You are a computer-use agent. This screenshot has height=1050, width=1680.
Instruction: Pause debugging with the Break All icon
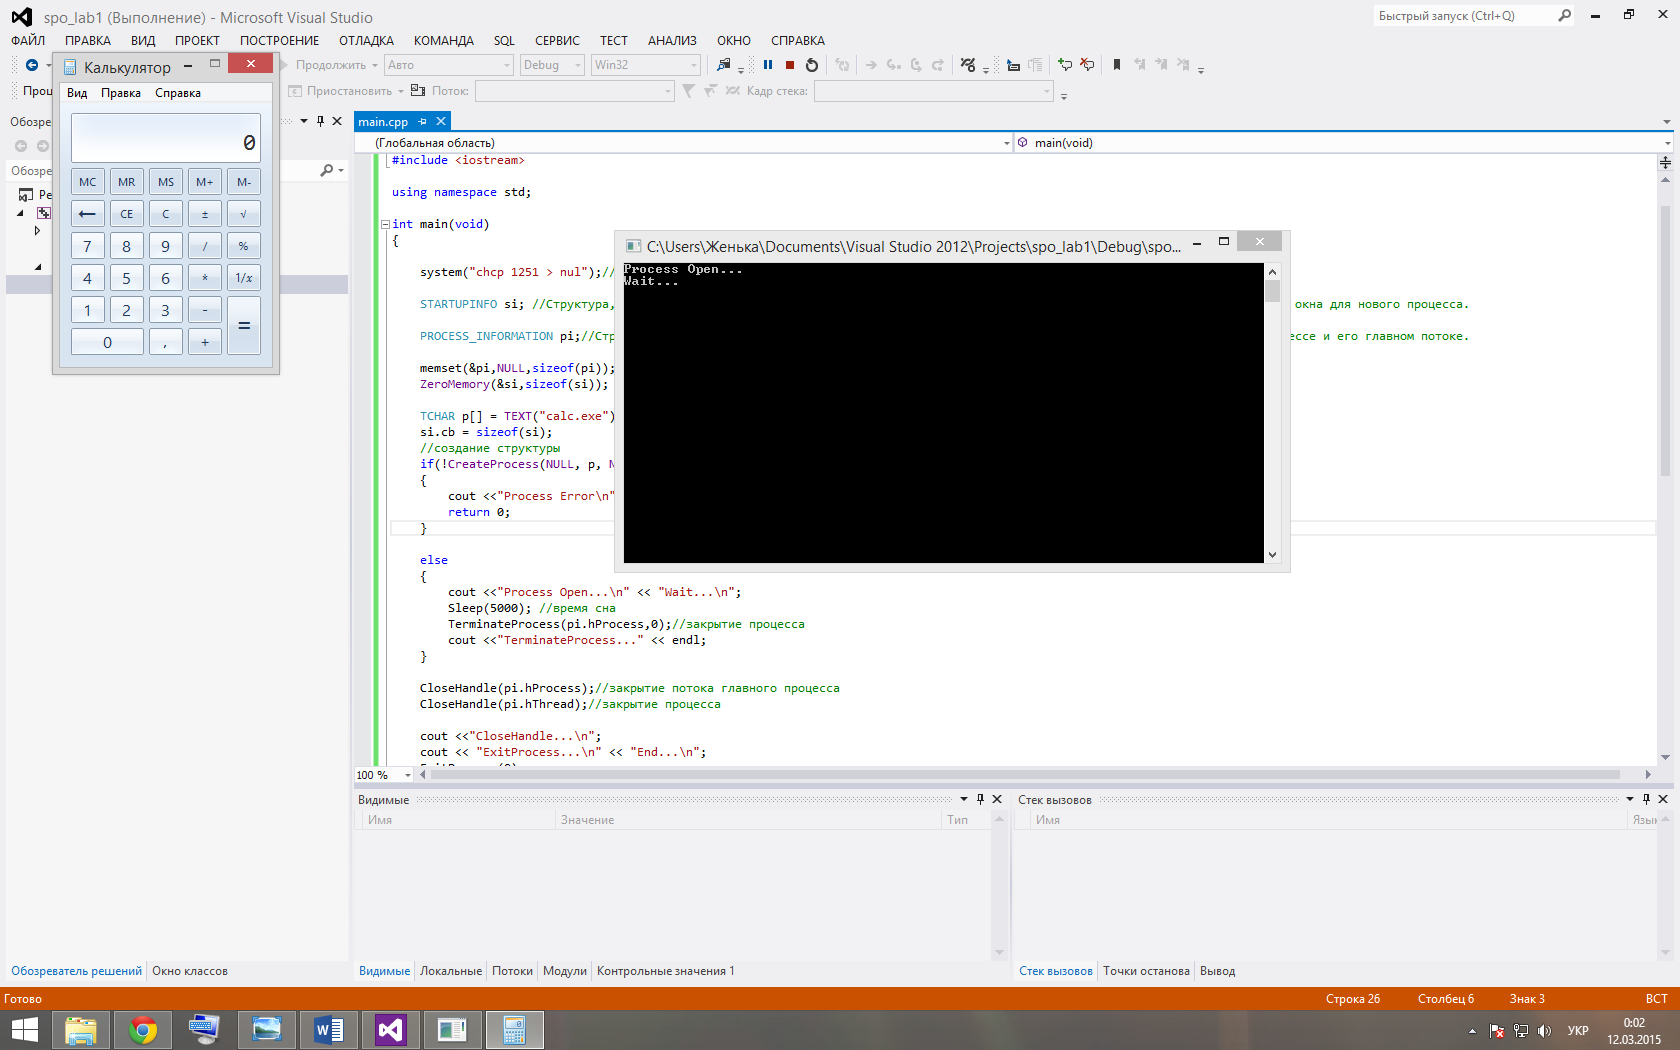coord(768,65)
